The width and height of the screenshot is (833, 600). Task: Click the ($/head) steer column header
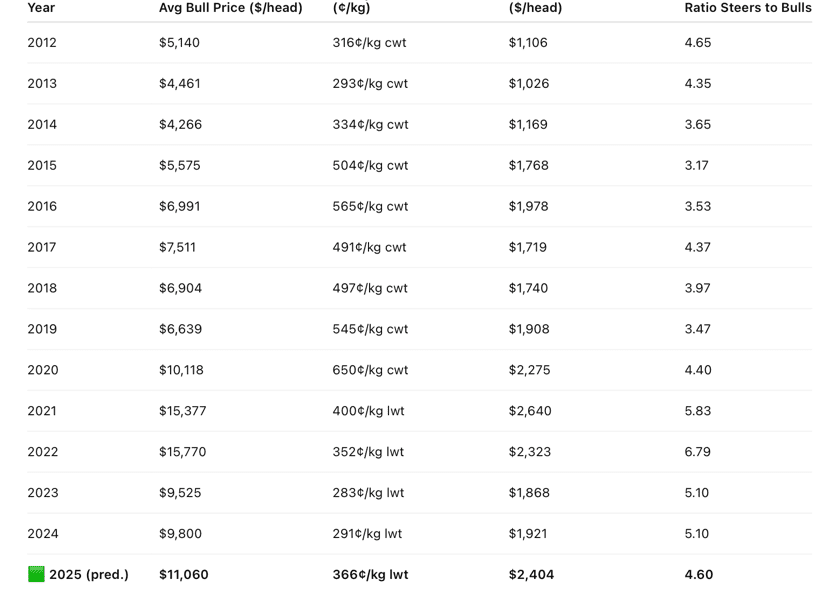point(535,7)
